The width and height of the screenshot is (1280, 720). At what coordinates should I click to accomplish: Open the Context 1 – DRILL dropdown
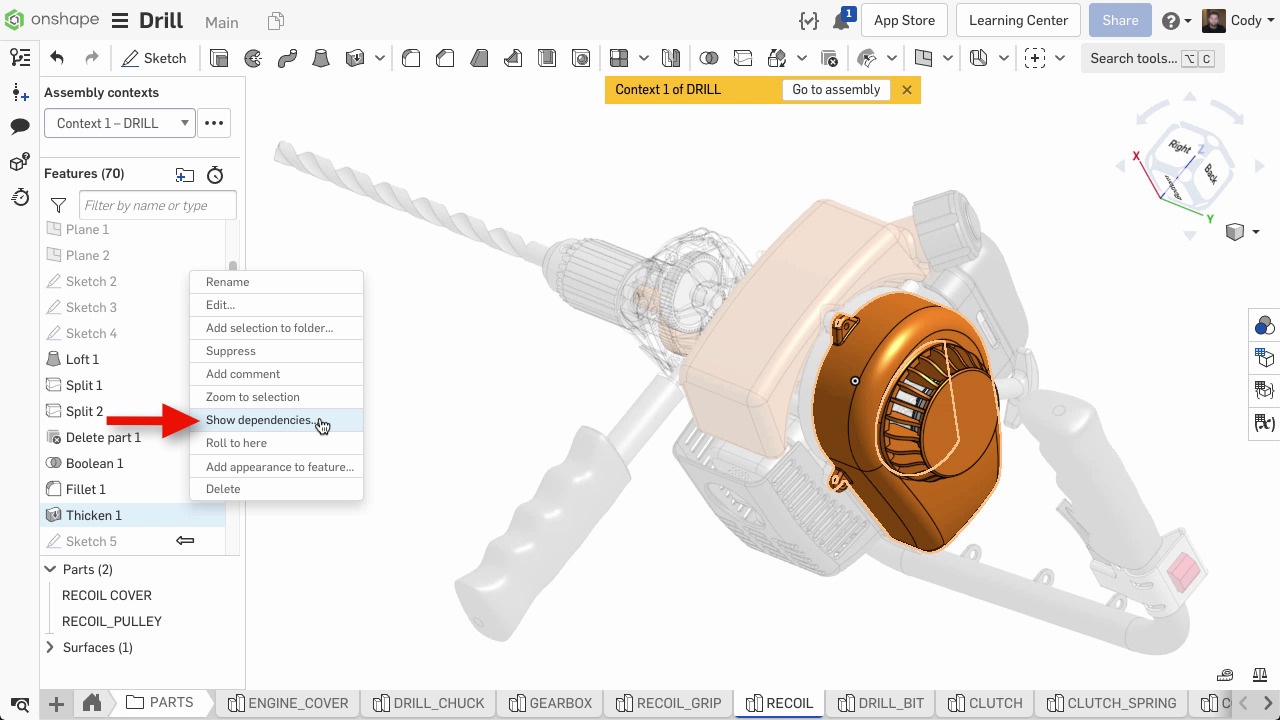pos(119,123)
